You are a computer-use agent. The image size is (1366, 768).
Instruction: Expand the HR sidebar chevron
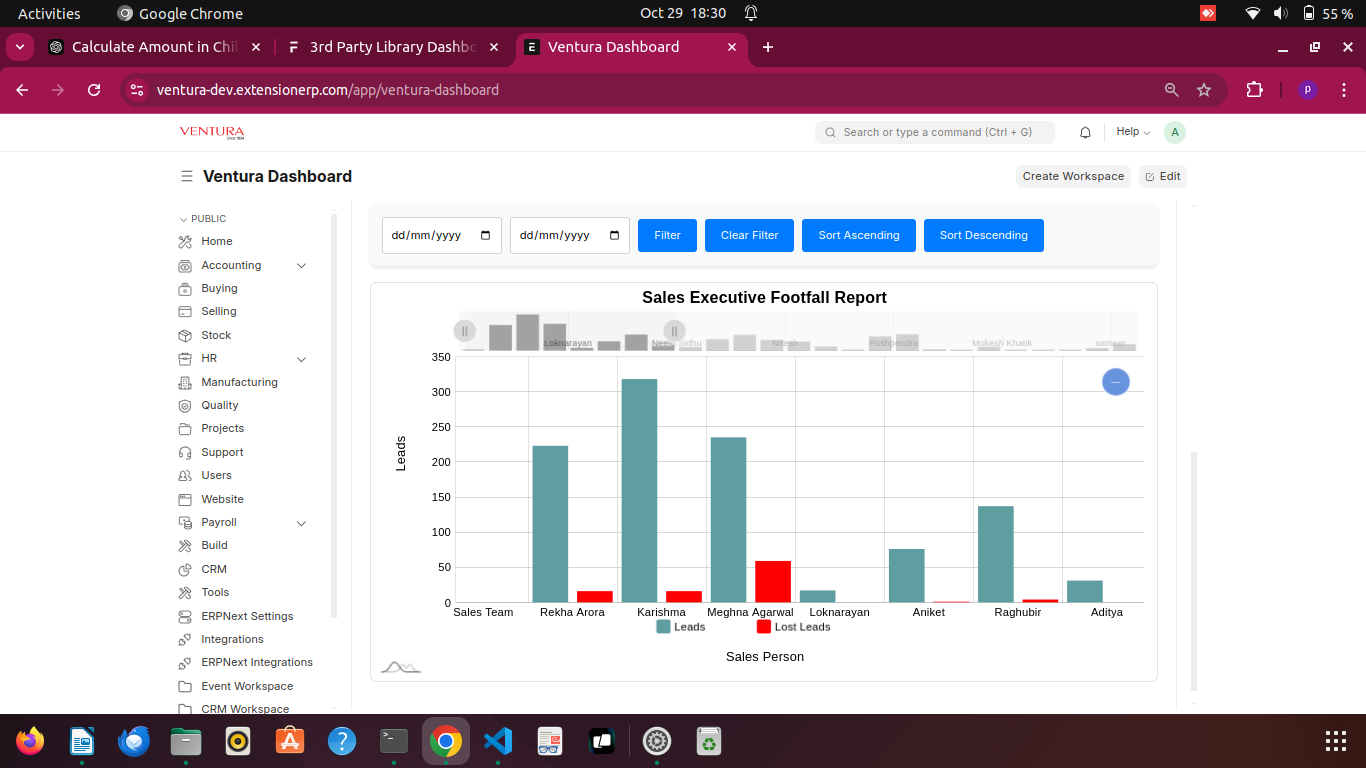[x=301, y=359]
